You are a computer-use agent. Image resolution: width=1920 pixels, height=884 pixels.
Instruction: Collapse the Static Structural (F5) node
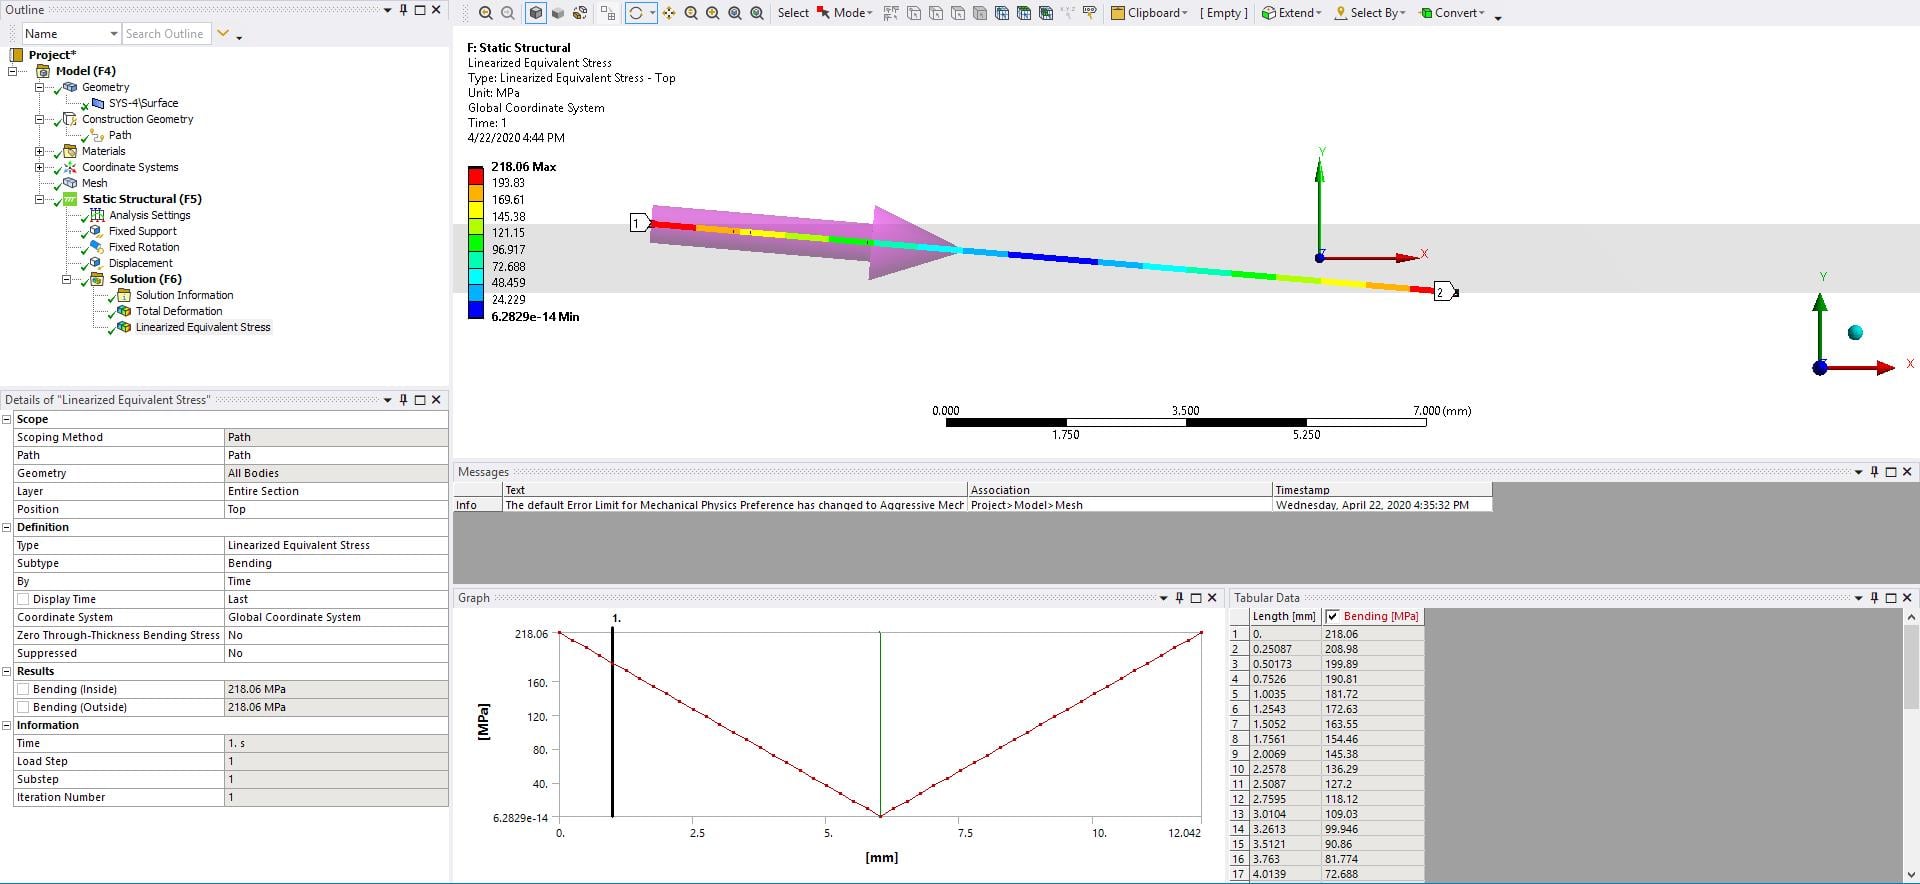tap(40, 199)
